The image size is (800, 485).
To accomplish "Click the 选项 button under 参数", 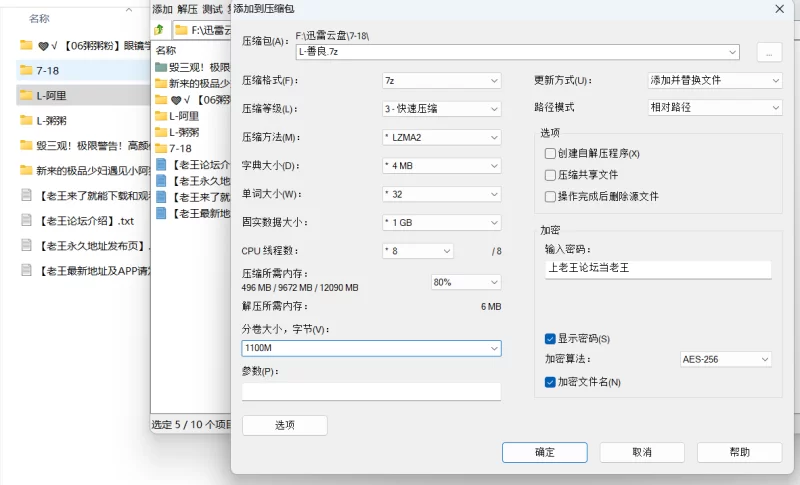I will pos(285,425).
